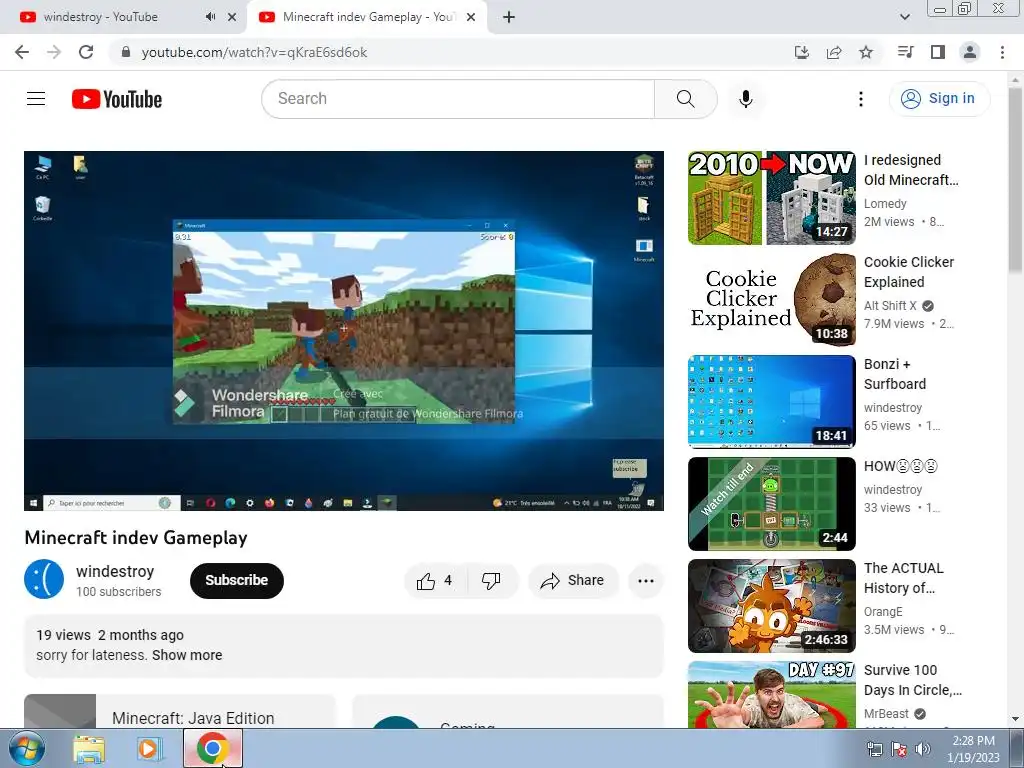Click Alt Shift X channel name
Image resolution: width=1024 pixels, height=768 pixels.
point(890,306)
